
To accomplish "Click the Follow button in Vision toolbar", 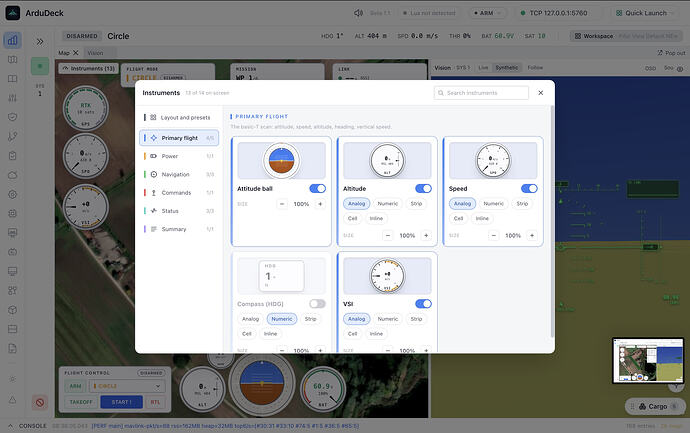I will (535, 68).
